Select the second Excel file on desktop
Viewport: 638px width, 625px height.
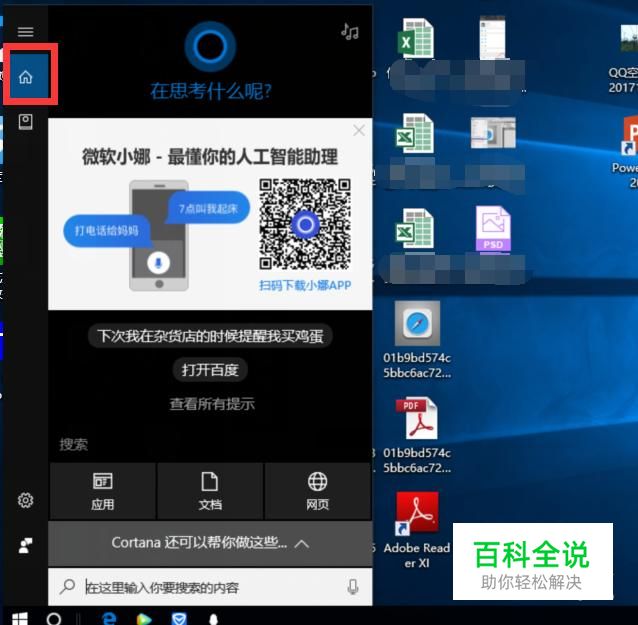pyautogui.click(x=415, y=133)
